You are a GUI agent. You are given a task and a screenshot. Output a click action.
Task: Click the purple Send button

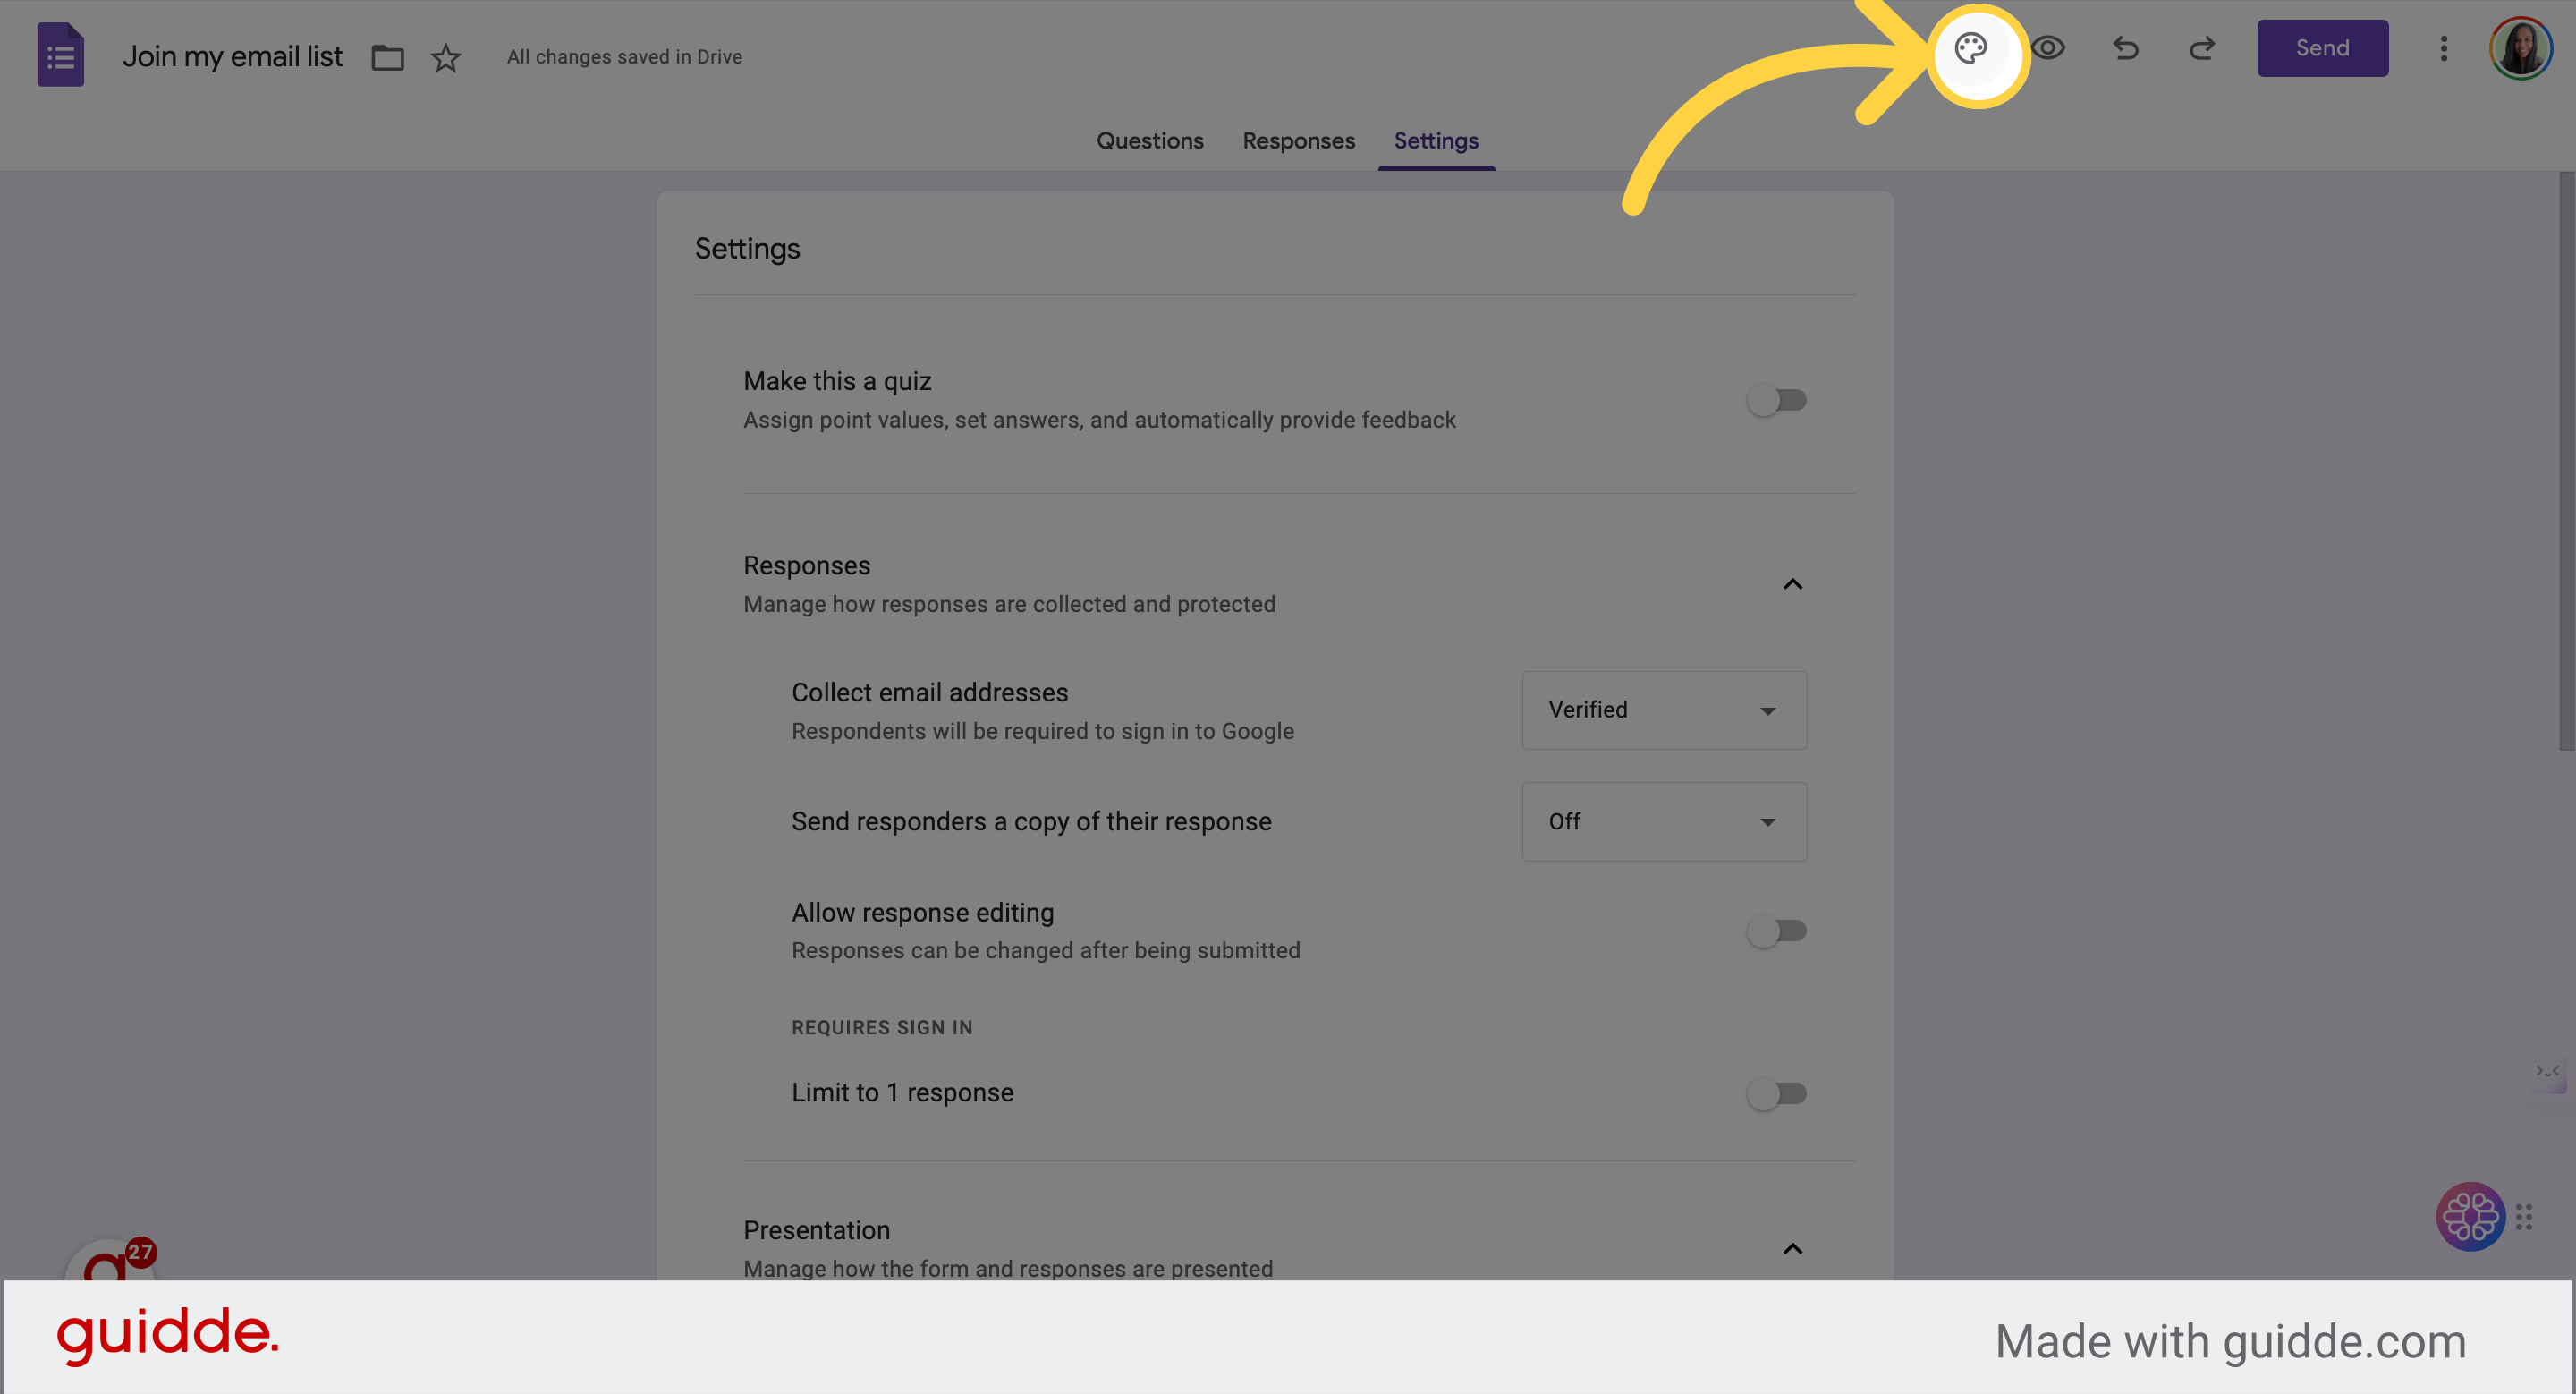click(x=2322, y=48)
